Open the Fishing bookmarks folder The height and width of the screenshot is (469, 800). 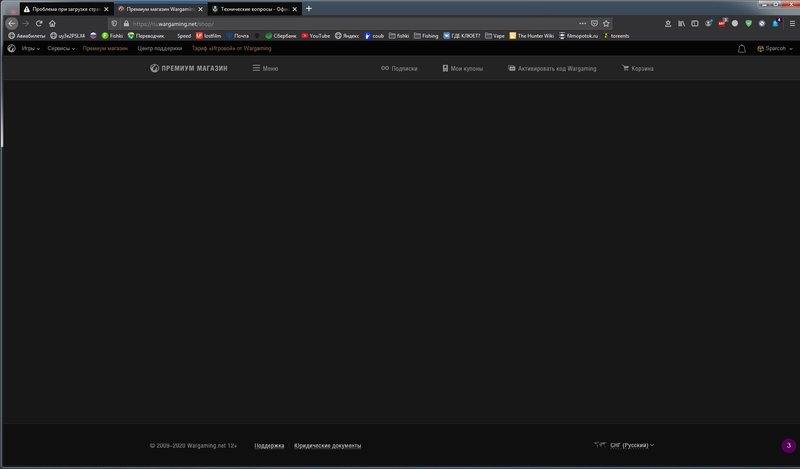(x=426, y=36)
